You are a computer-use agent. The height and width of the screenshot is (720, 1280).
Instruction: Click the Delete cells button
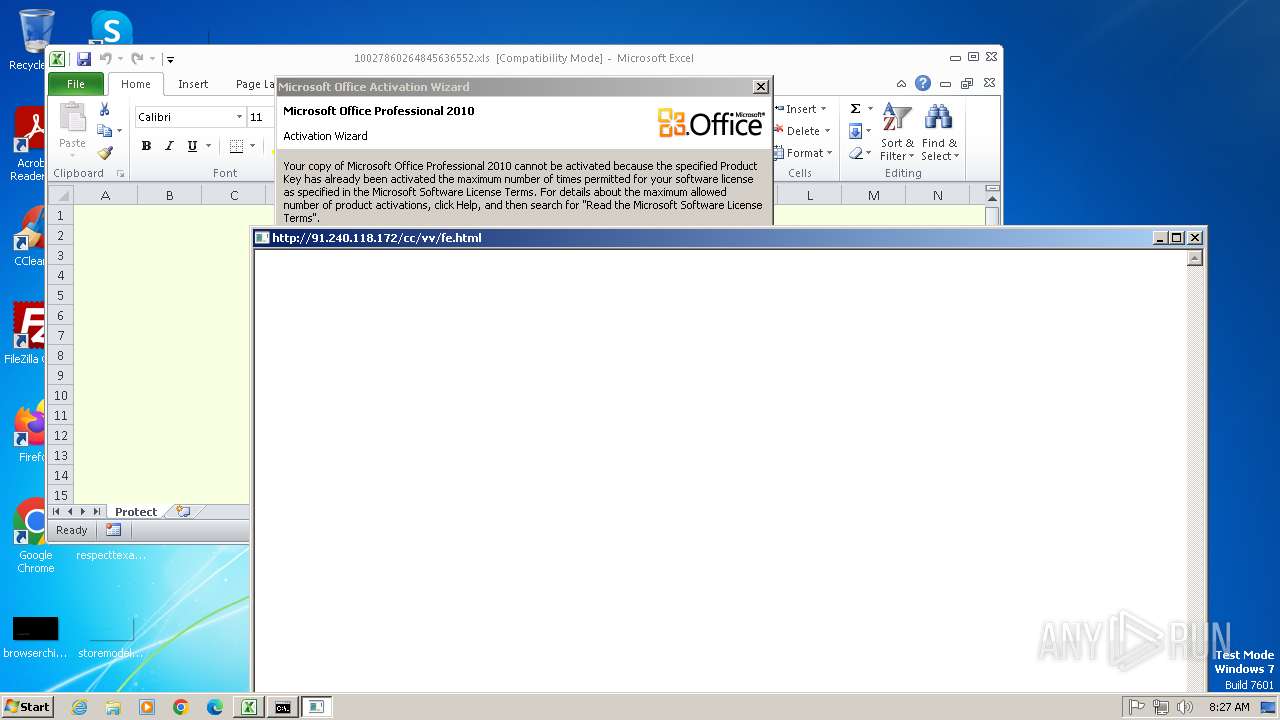coord(801,131)
